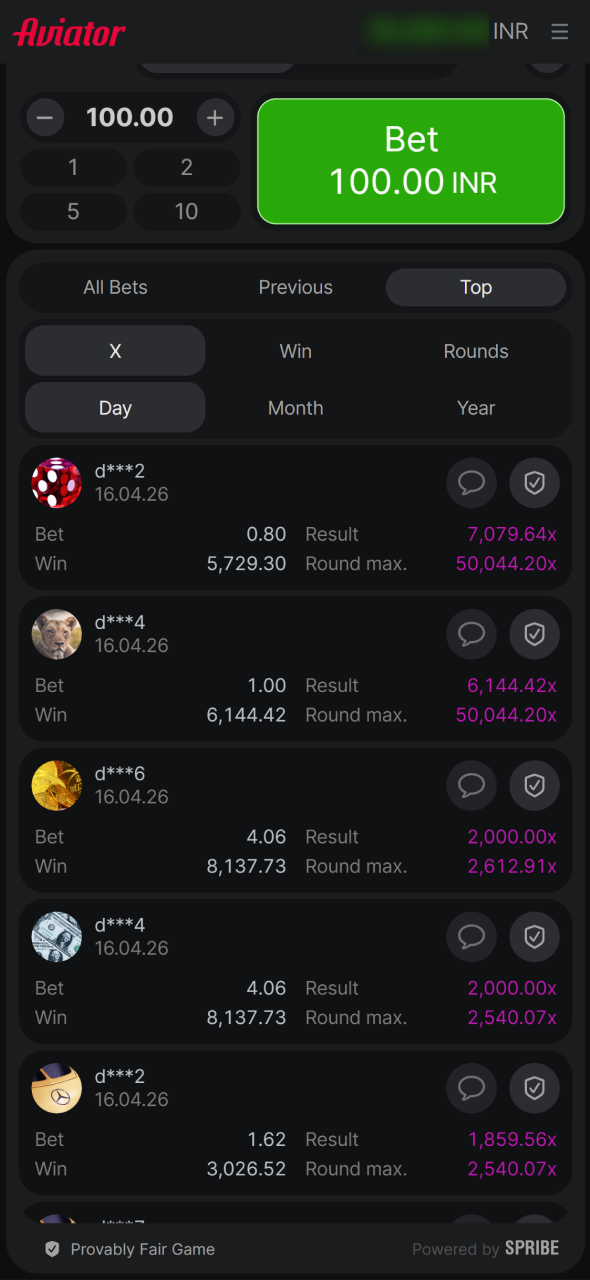Select the Month time period
Viewport: 590px width, 1280px height.
point(295,408)
